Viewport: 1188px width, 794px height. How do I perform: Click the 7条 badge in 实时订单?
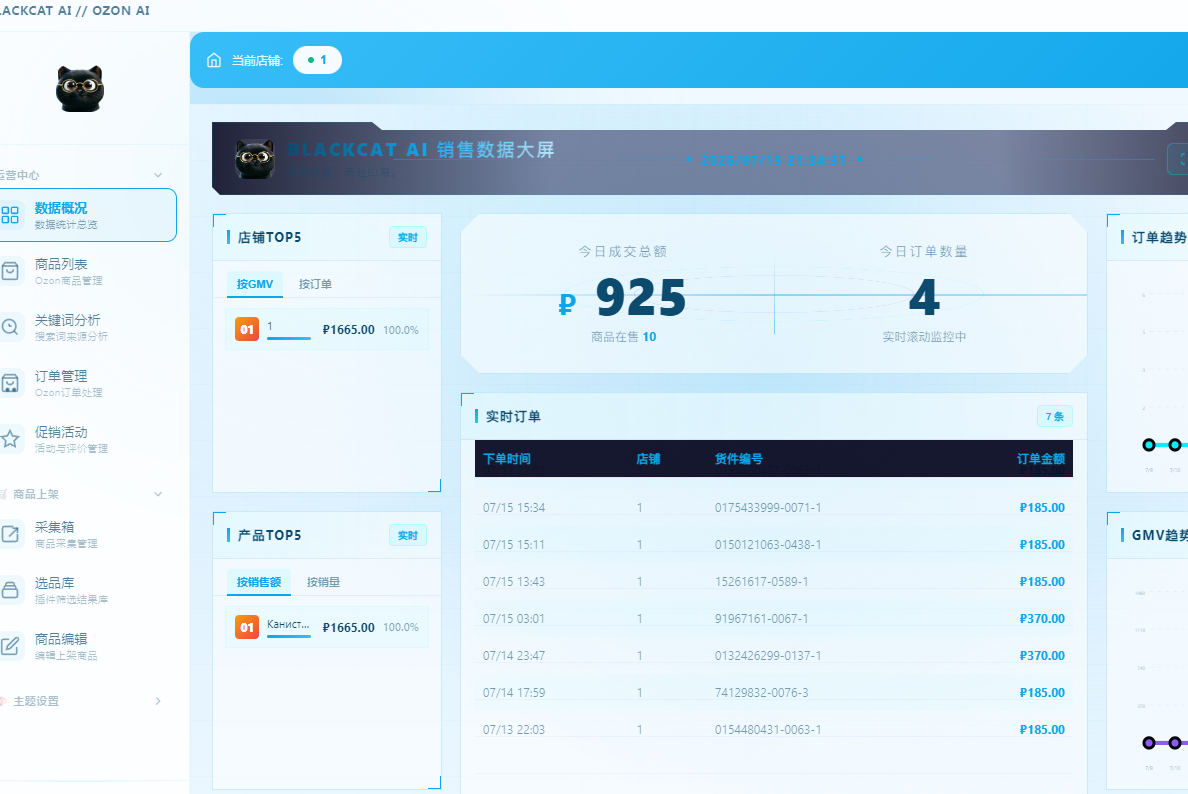click(x=1055, y=416)
